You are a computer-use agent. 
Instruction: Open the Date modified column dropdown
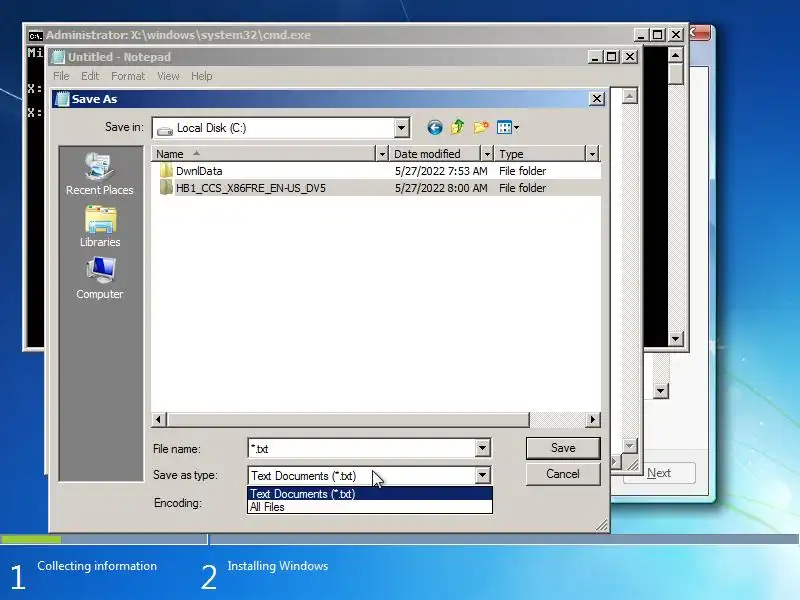click(487, 154)
